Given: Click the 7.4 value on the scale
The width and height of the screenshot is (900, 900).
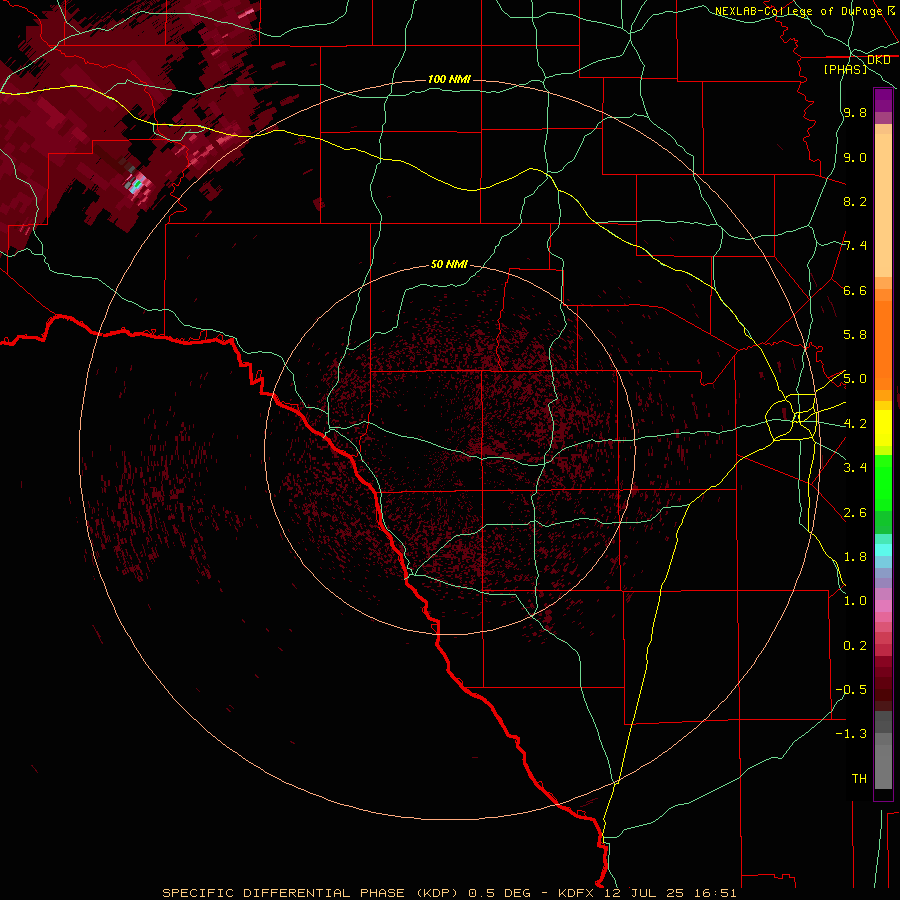Looking at the screenshot, I should click(855, 246).
